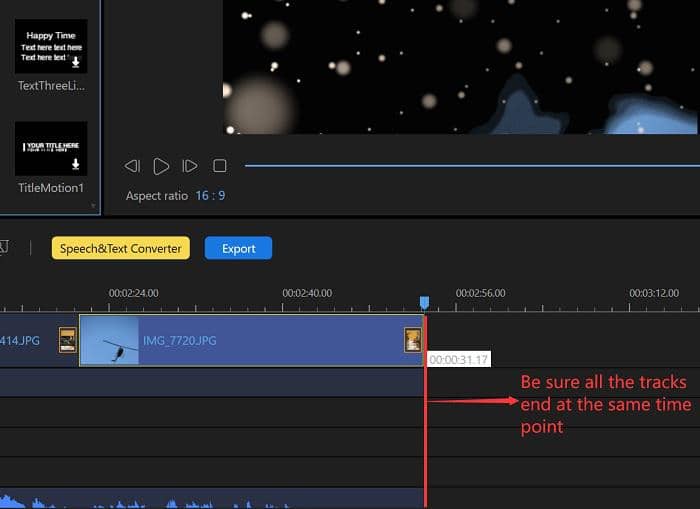Change the 16 : 9 aspect ratio

click(x=209, y=196)
